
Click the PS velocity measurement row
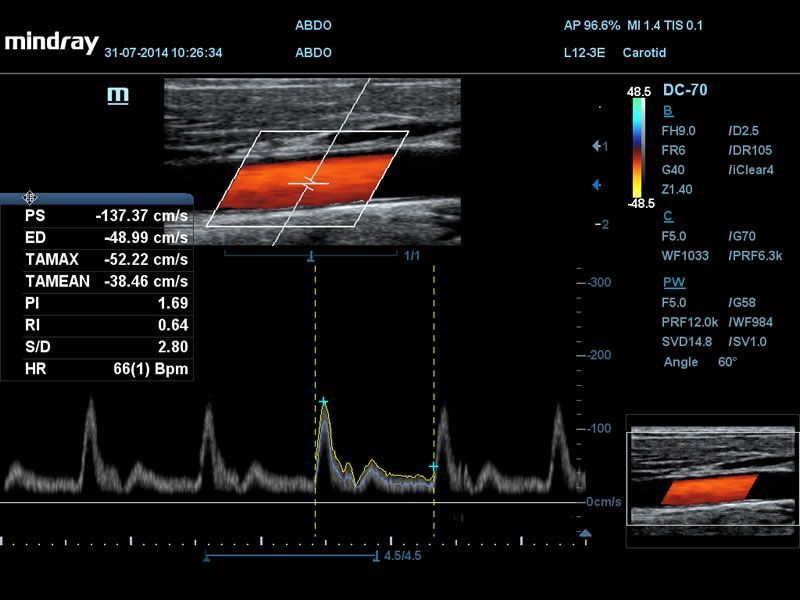106,216
